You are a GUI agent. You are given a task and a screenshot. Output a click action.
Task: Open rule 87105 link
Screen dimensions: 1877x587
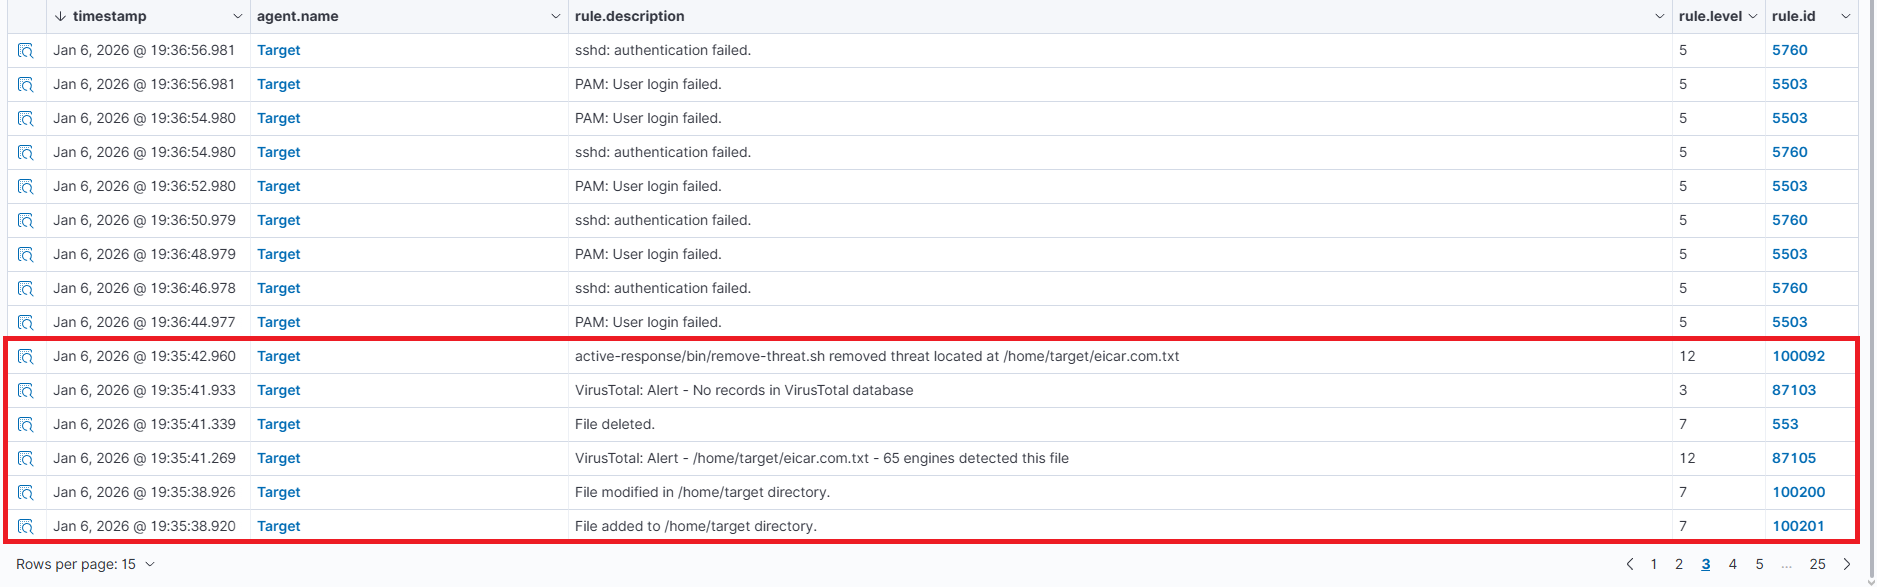click(1794, 458)
